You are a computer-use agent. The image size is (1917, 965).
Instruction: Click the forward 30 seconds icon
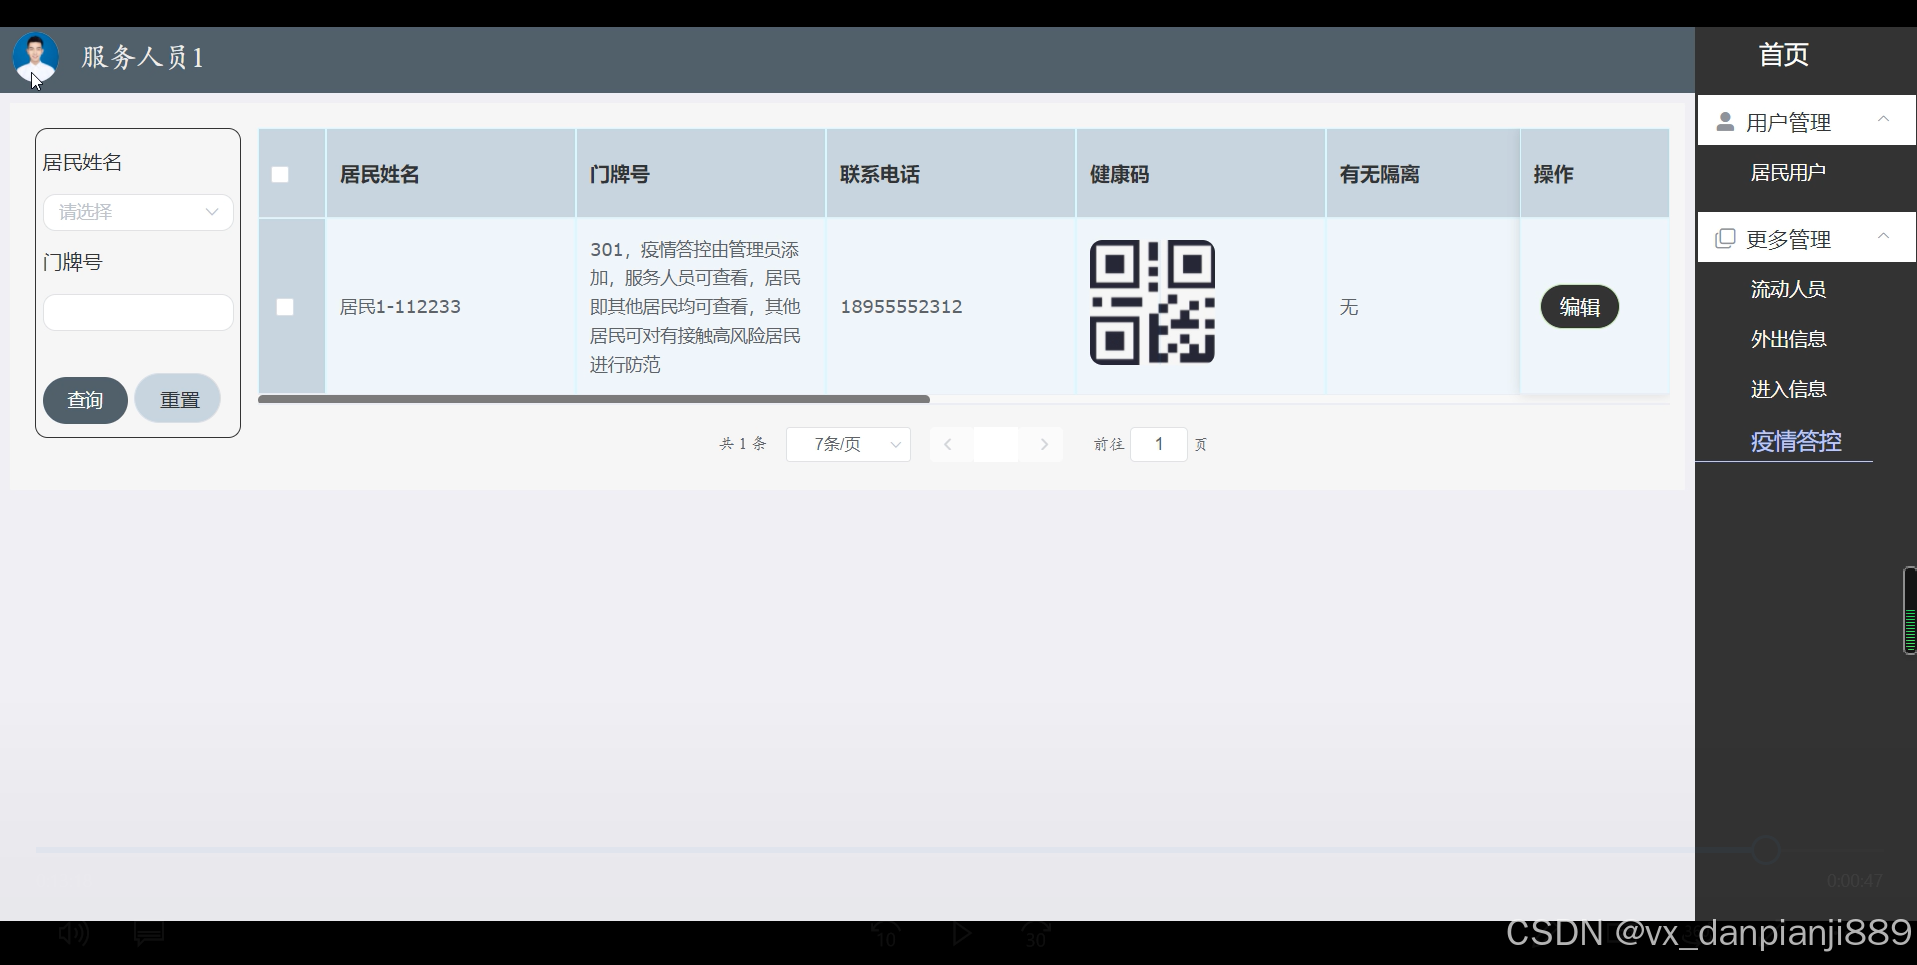point(1036,934)
